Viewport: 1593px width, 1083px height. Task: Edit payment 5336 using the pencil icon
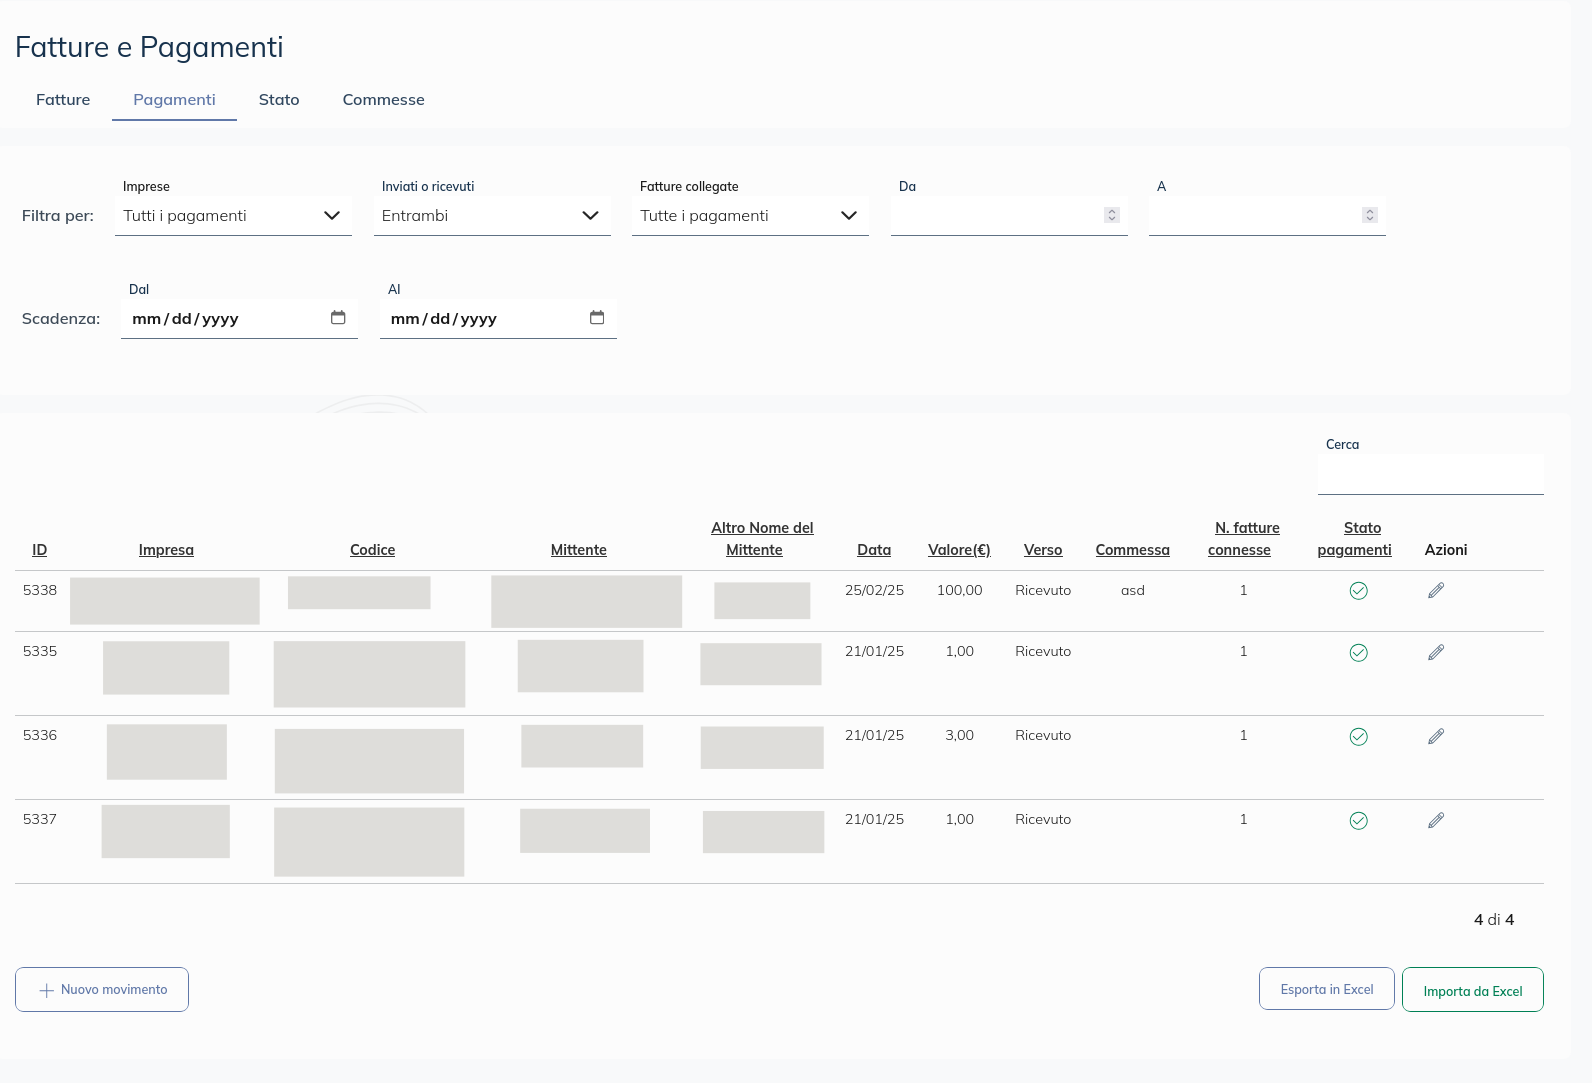point(1436,737)
